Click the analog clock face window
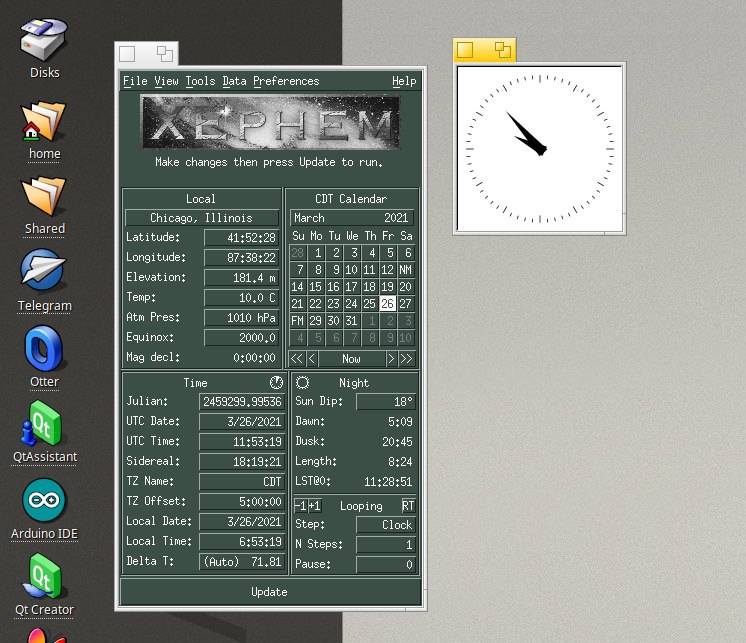The image size is (746, 643). point(540,148)
